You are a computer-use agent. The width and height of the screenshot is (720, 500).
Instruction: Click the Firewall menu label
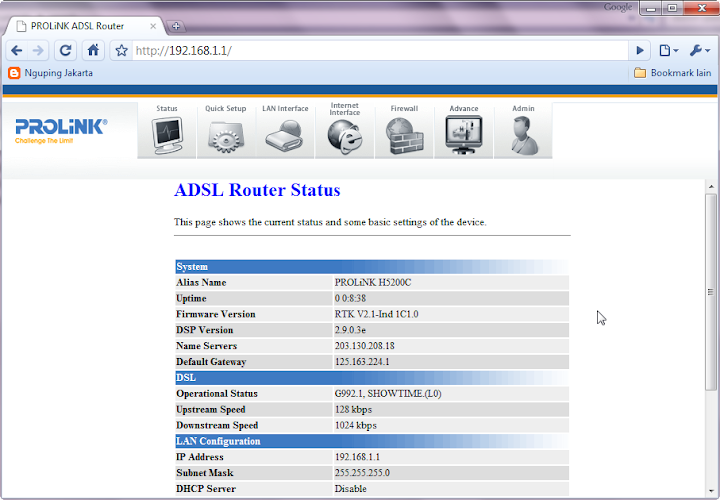(404, 109)
